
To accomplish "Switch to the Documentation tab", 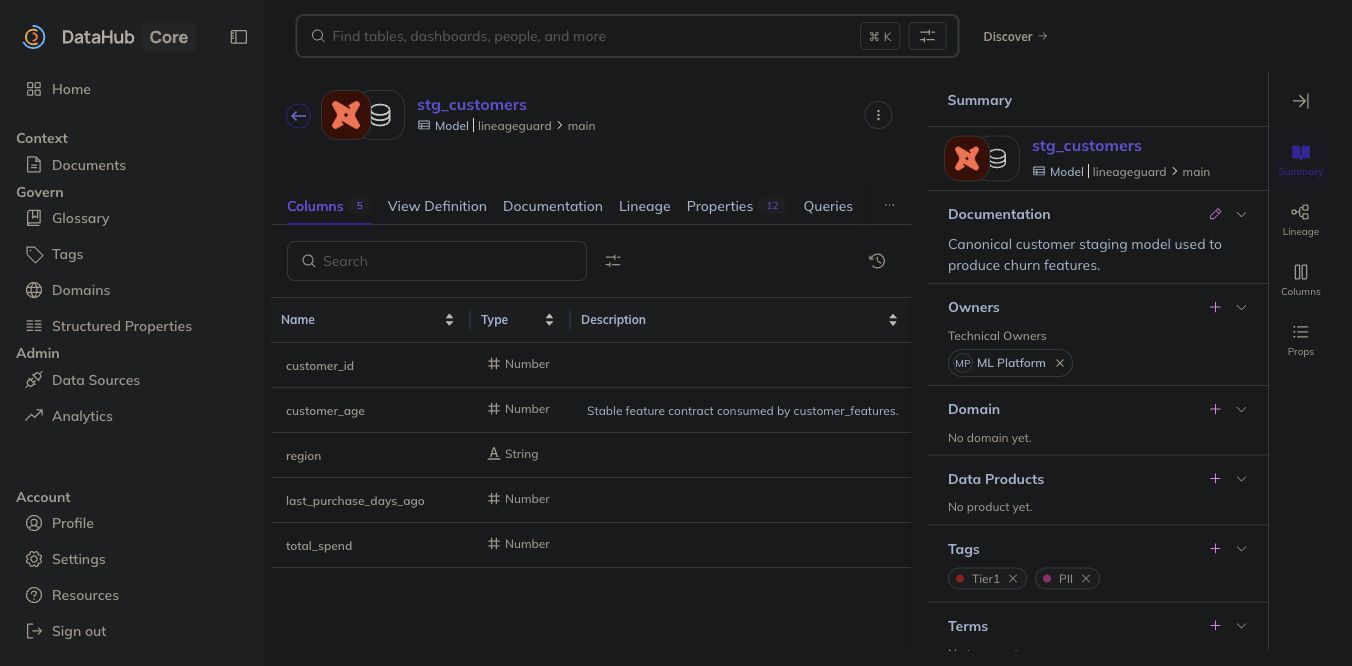I will click(552, 206).
